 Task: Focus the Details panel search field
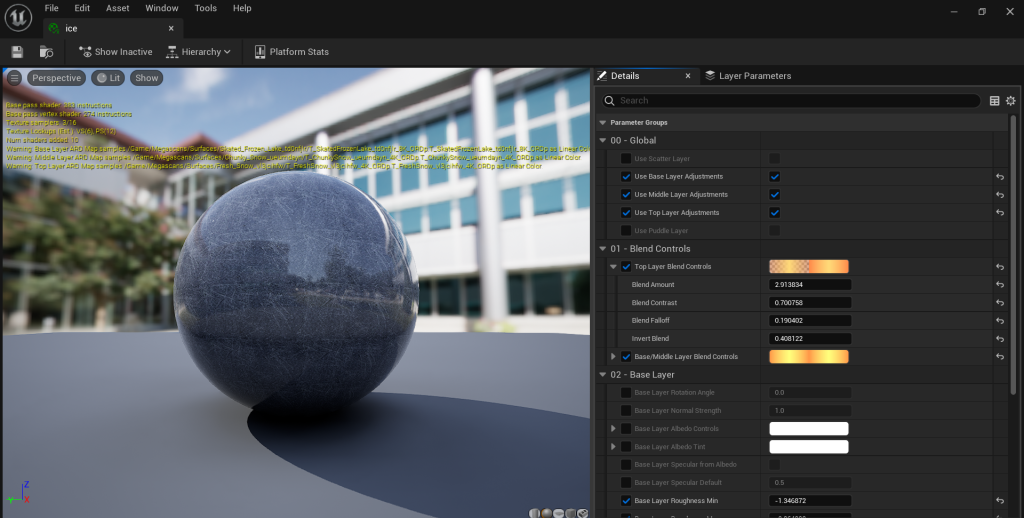tap(792, 101)
